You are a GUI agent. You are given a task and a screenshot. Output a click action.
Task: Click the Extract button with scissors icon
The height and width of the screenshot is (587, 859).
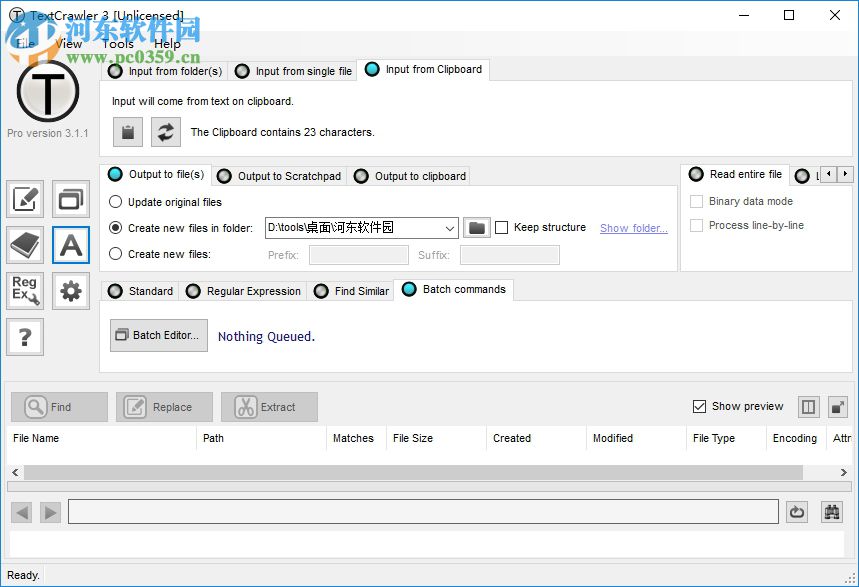(x=269, y=406)
